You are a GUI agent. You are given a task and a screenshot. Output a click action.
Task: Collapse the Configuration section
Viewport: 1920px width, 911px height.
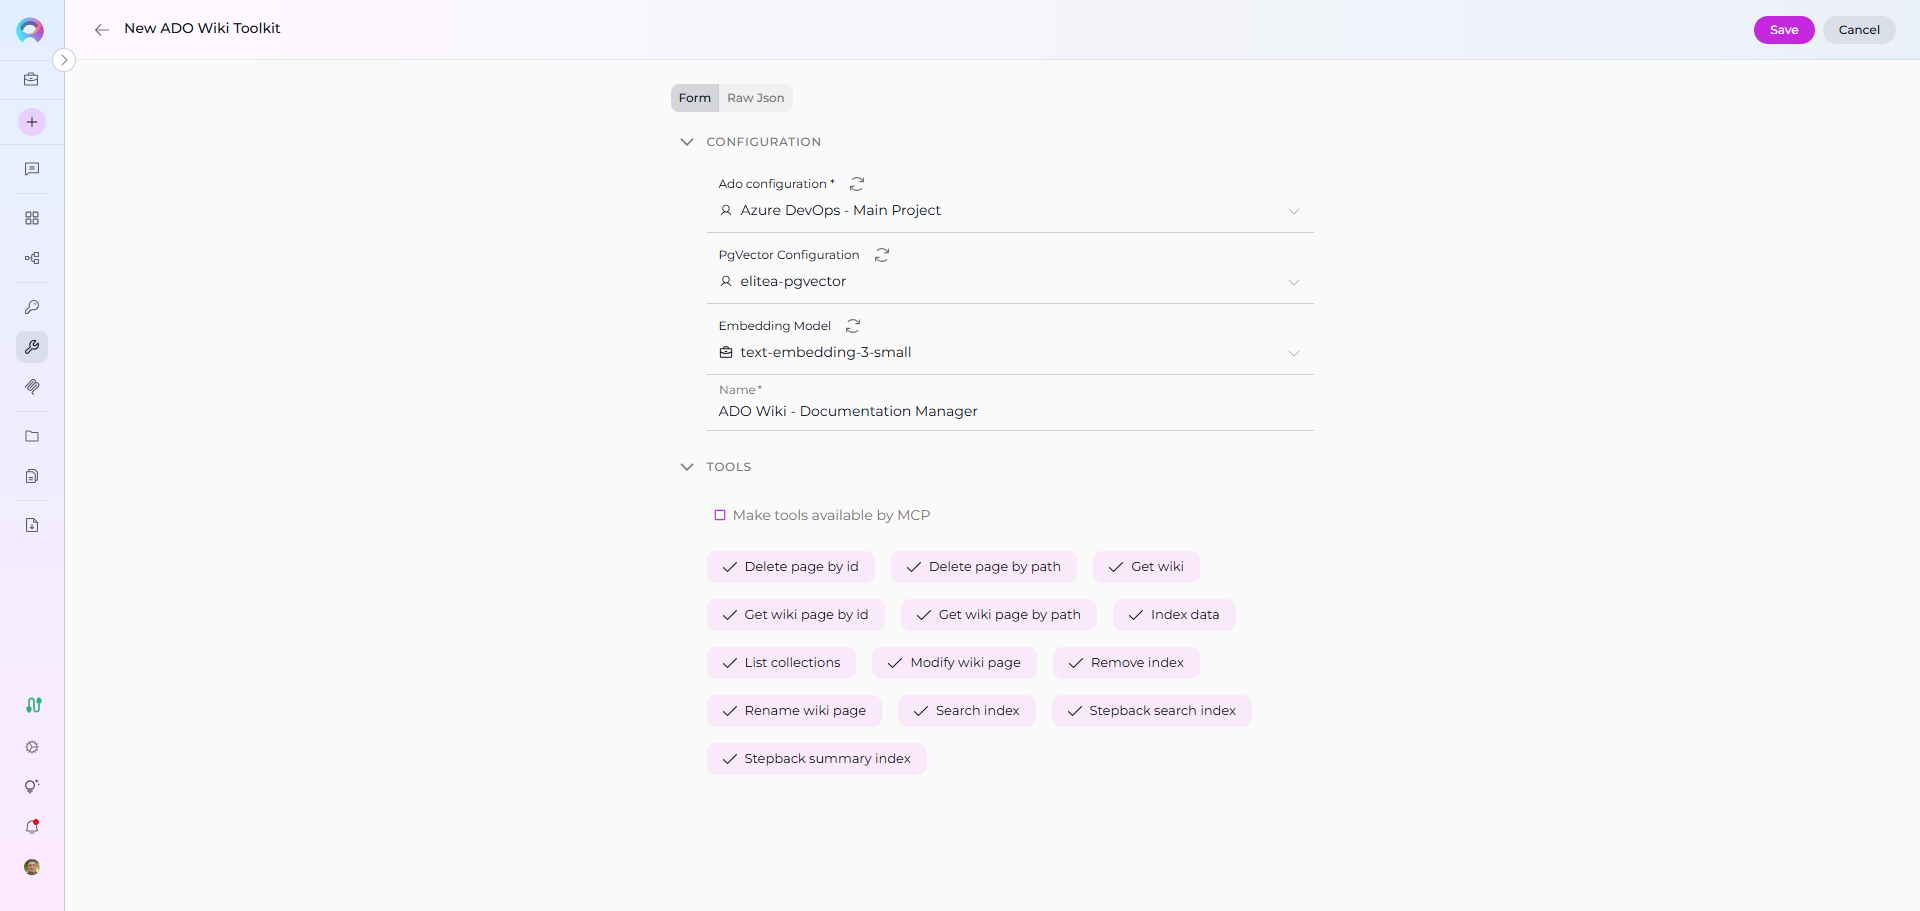(x=687, y=142)
